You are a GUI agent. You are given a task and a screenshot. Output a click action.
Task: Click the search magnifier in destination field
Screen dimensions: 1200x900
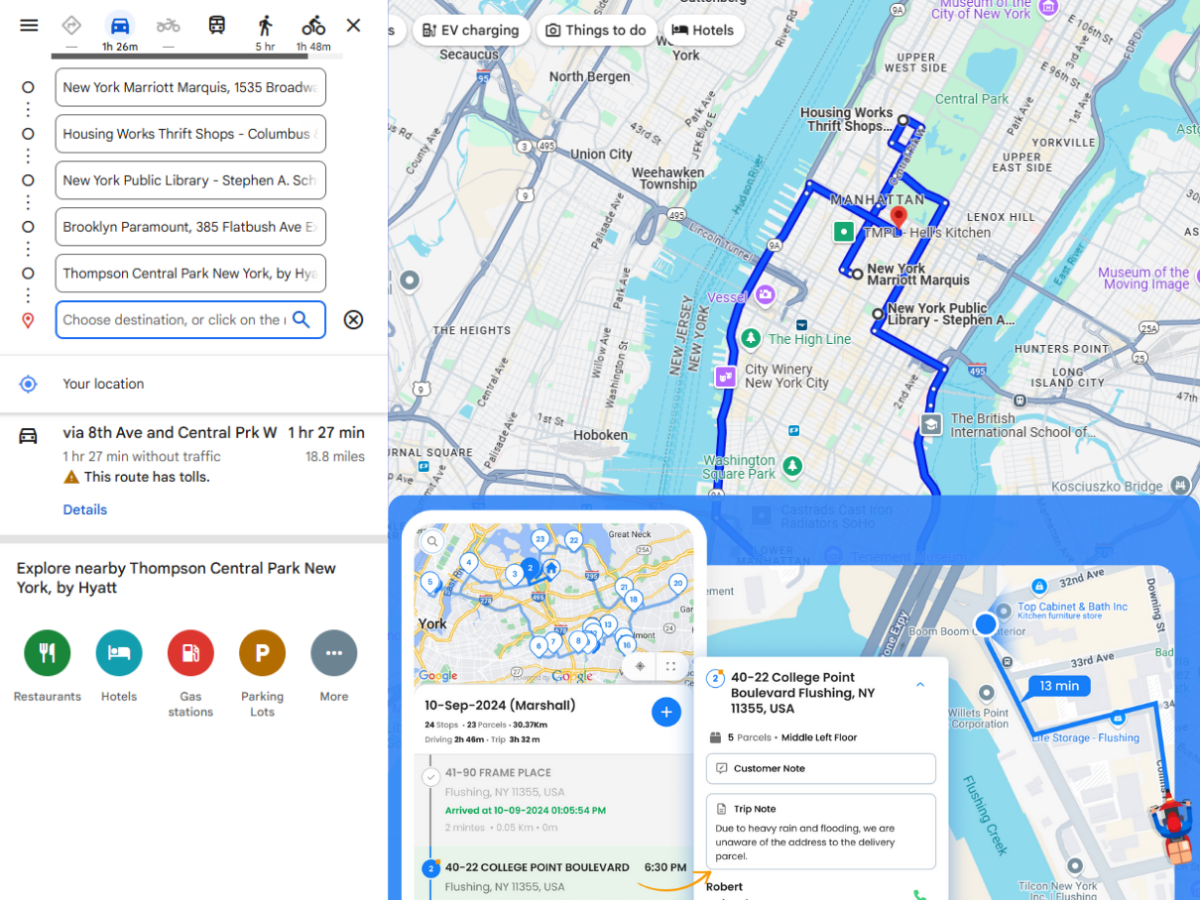(301, 320)
